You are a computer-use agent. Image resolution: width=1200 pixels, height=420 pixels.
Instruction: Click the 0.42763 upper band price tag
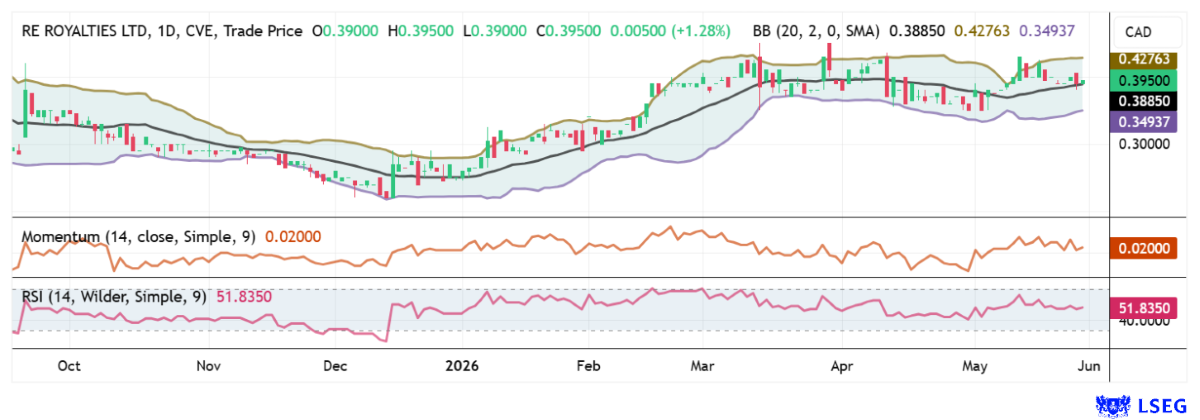pos(1145,61)
